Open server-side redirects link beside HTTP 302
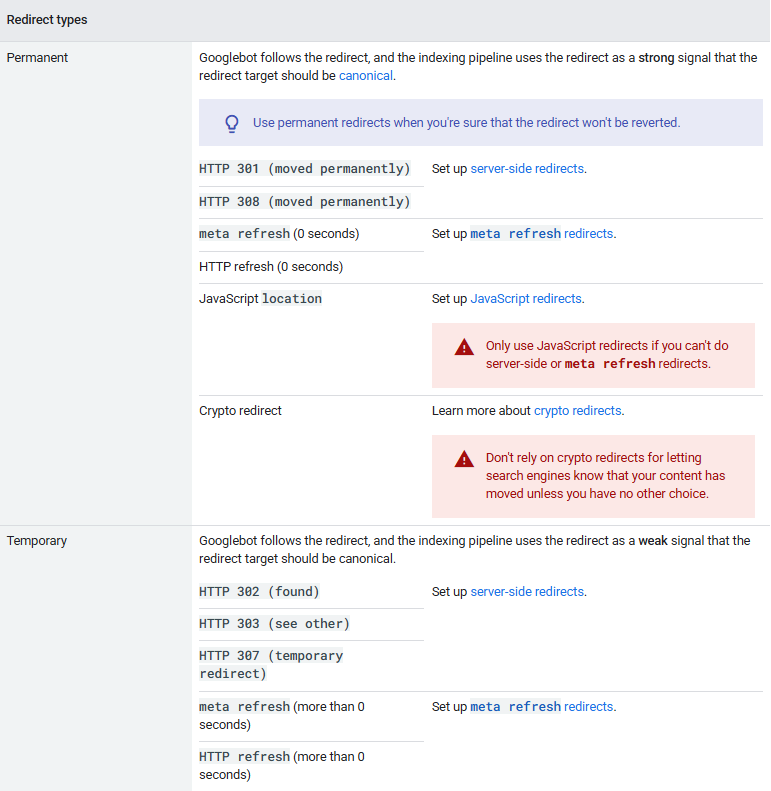This screenshot has height=791, width=771. click(527, 592)
